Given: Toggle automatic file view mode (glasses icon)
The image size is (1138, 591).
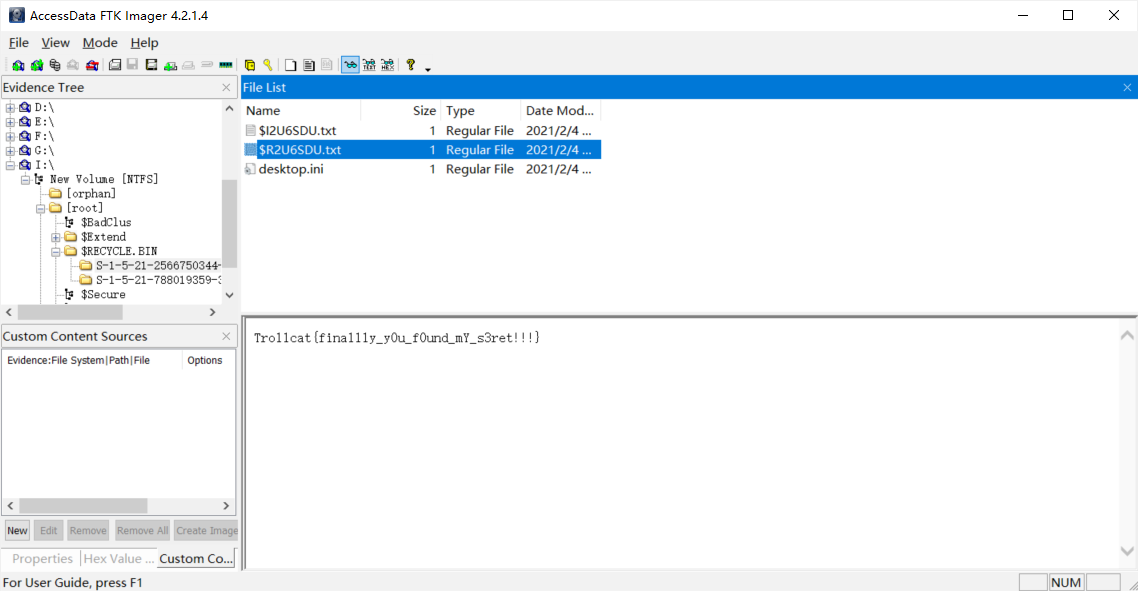Looking at the screenshot, I should coord(350,65).
